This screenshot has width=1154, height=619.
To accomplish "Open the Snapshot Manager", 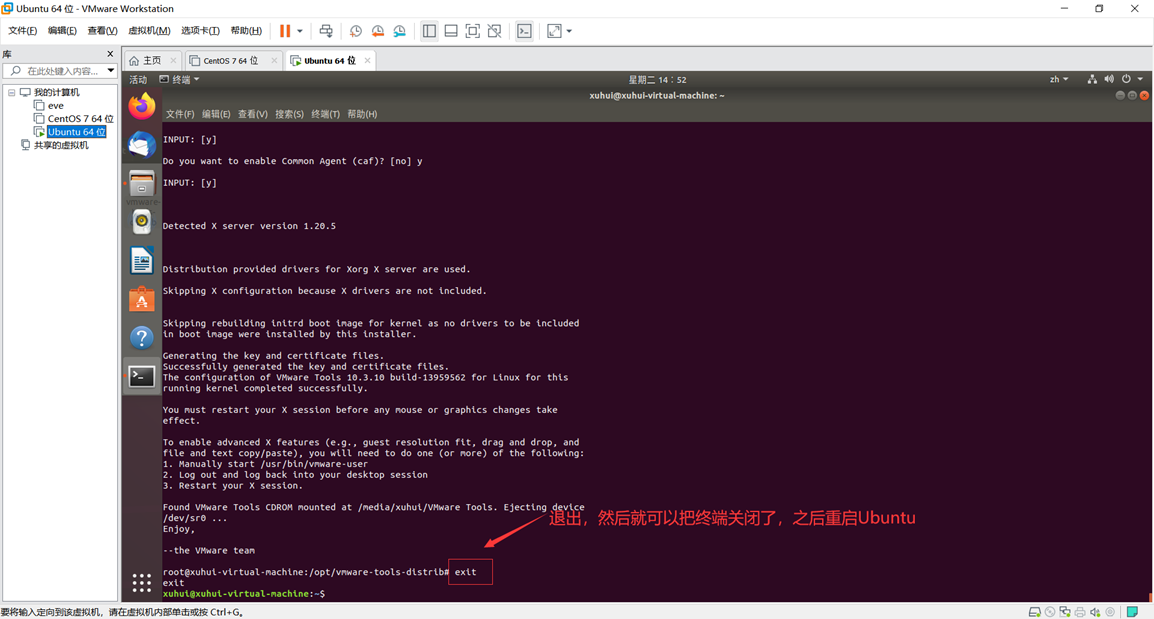I will click(399, 31).
